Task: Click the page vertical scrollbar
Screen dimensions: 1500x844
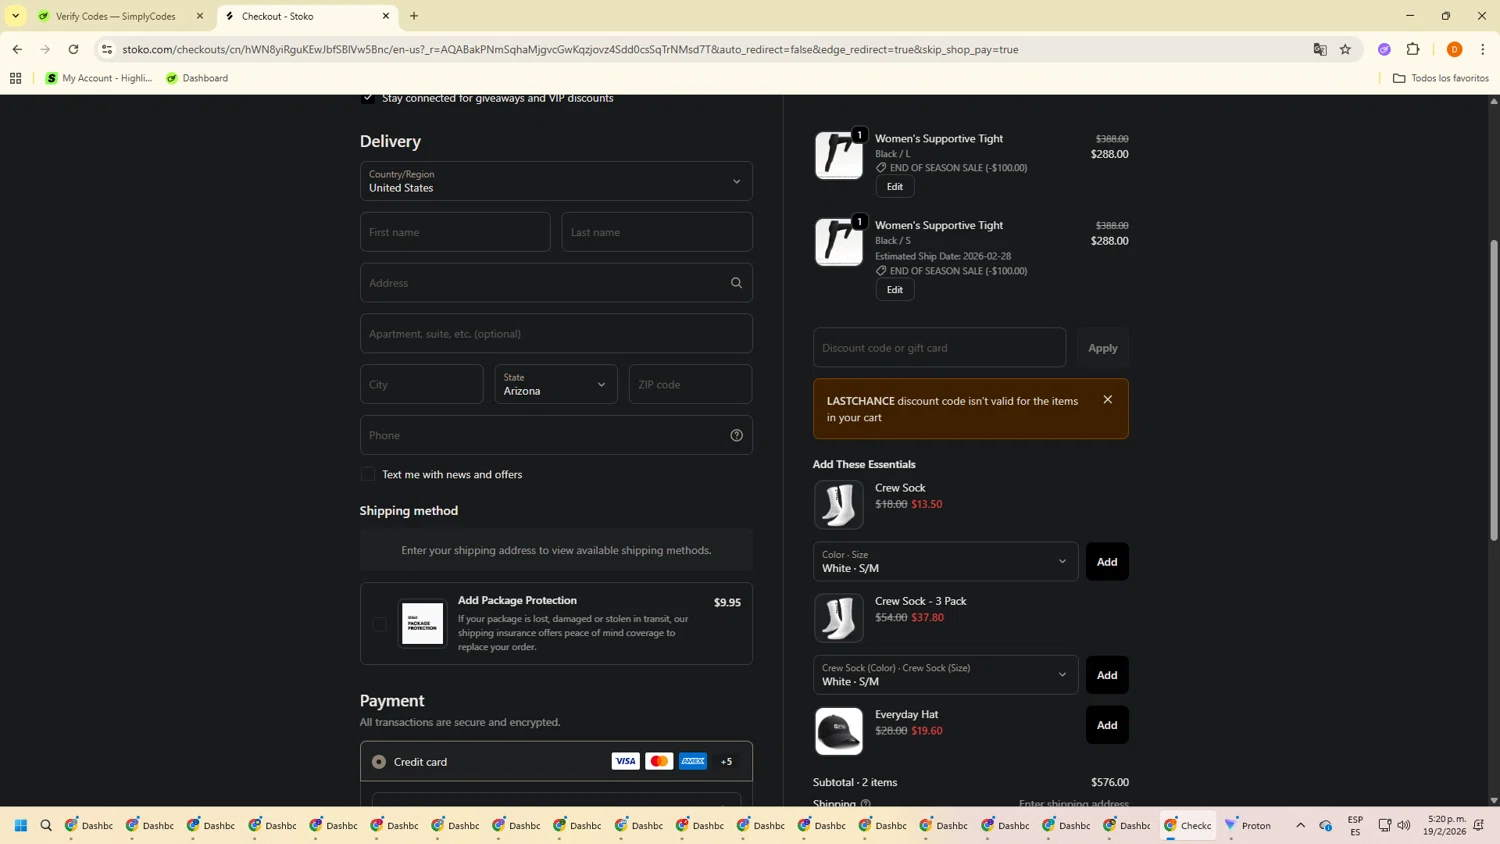Action: tap(1494, 390)
